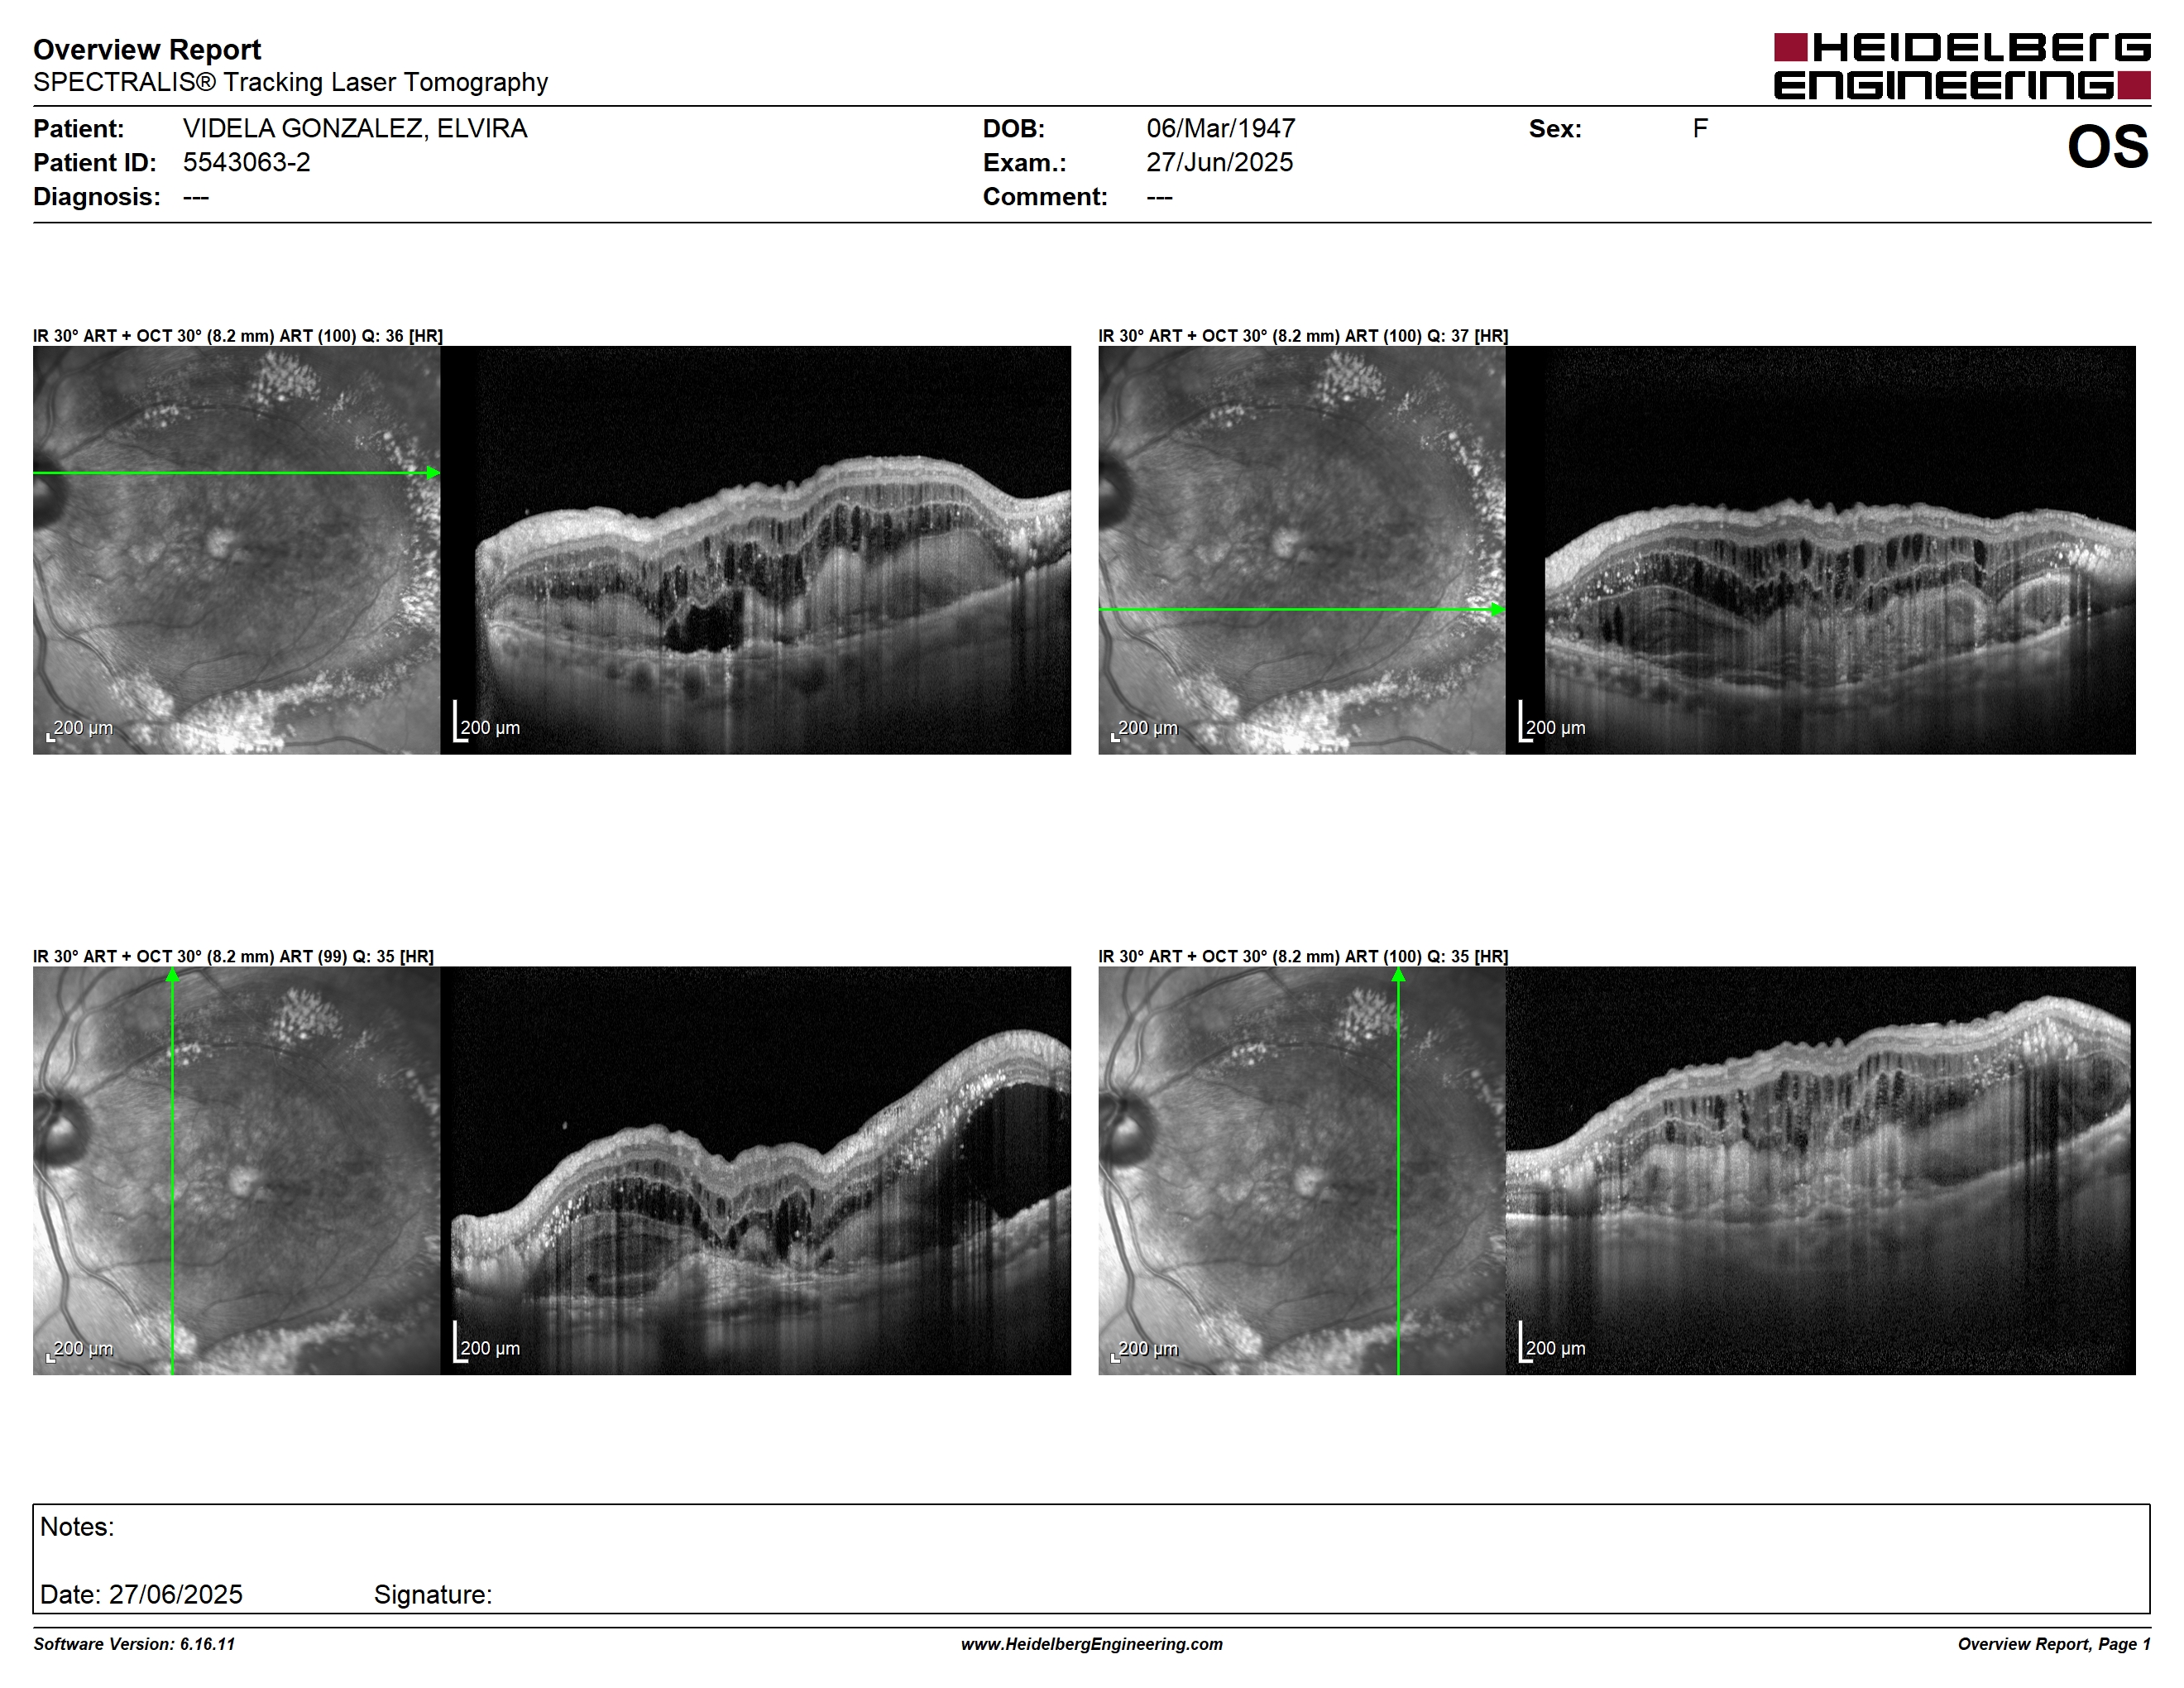
Task: Click arrowhead of vertical scan line, bottom-right fundus
Action: click(1398, 974)
